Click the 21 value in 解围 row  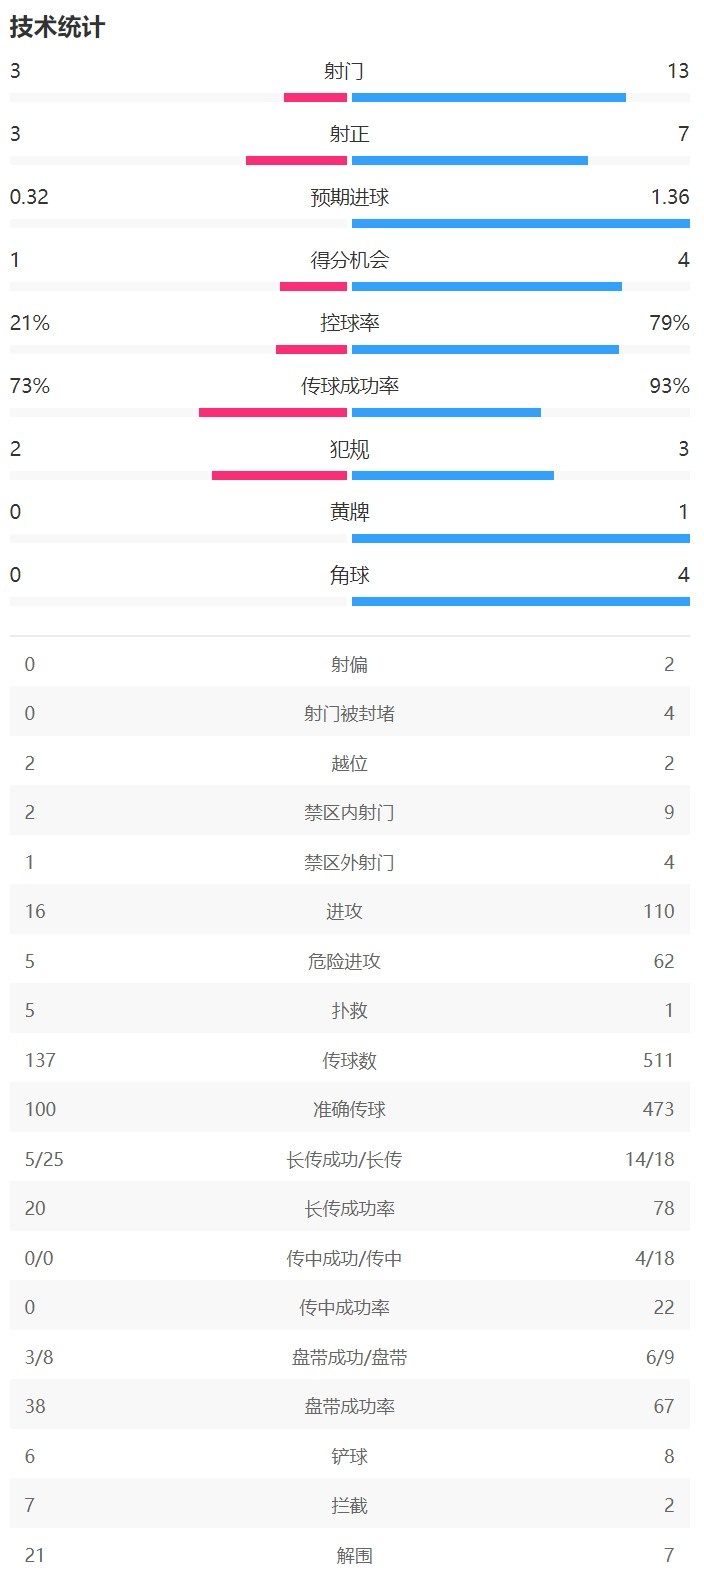point(35,1555)
